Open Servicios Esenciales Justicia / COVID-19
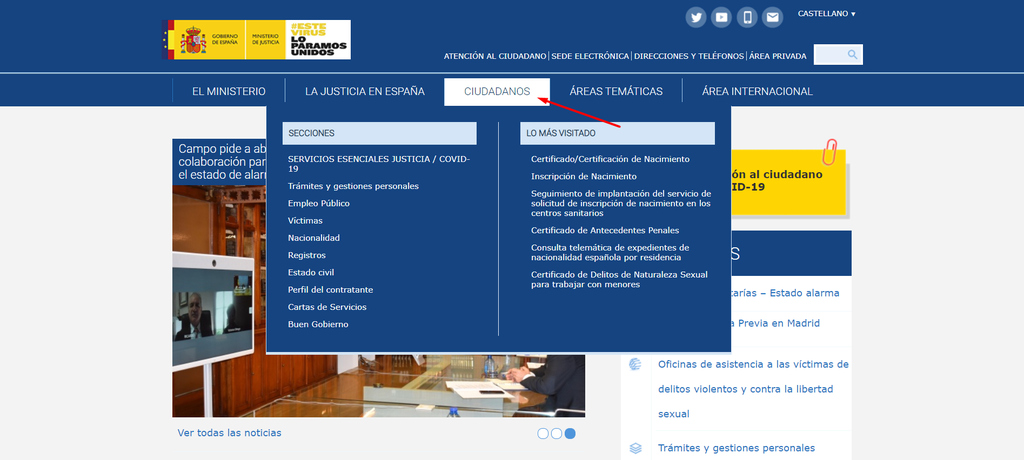 tap(379, 164)
